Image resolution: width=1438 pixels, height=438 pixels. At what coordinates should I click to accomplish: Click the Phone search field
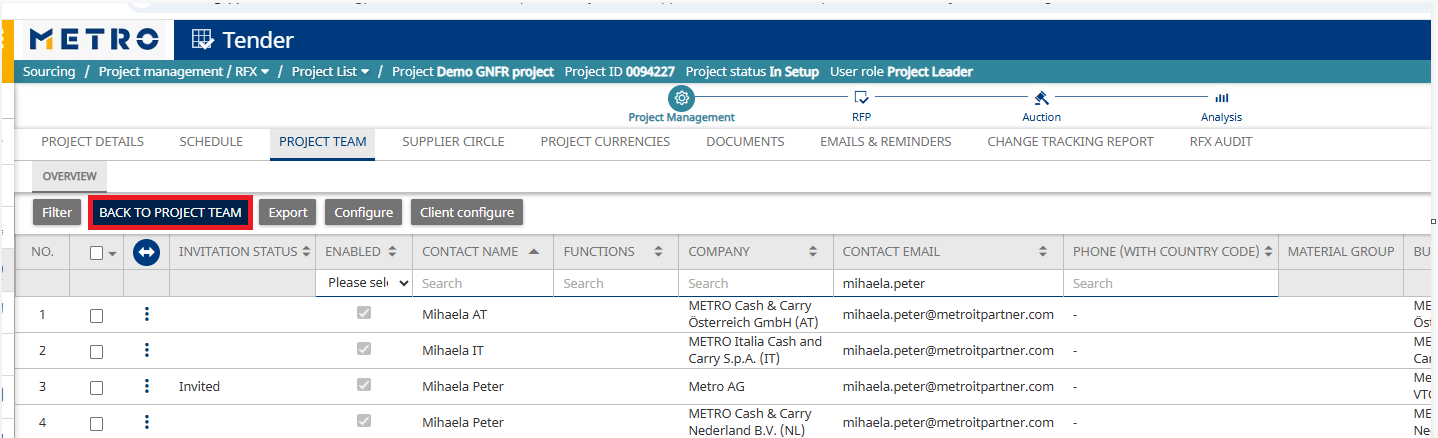click(1171, 283)
